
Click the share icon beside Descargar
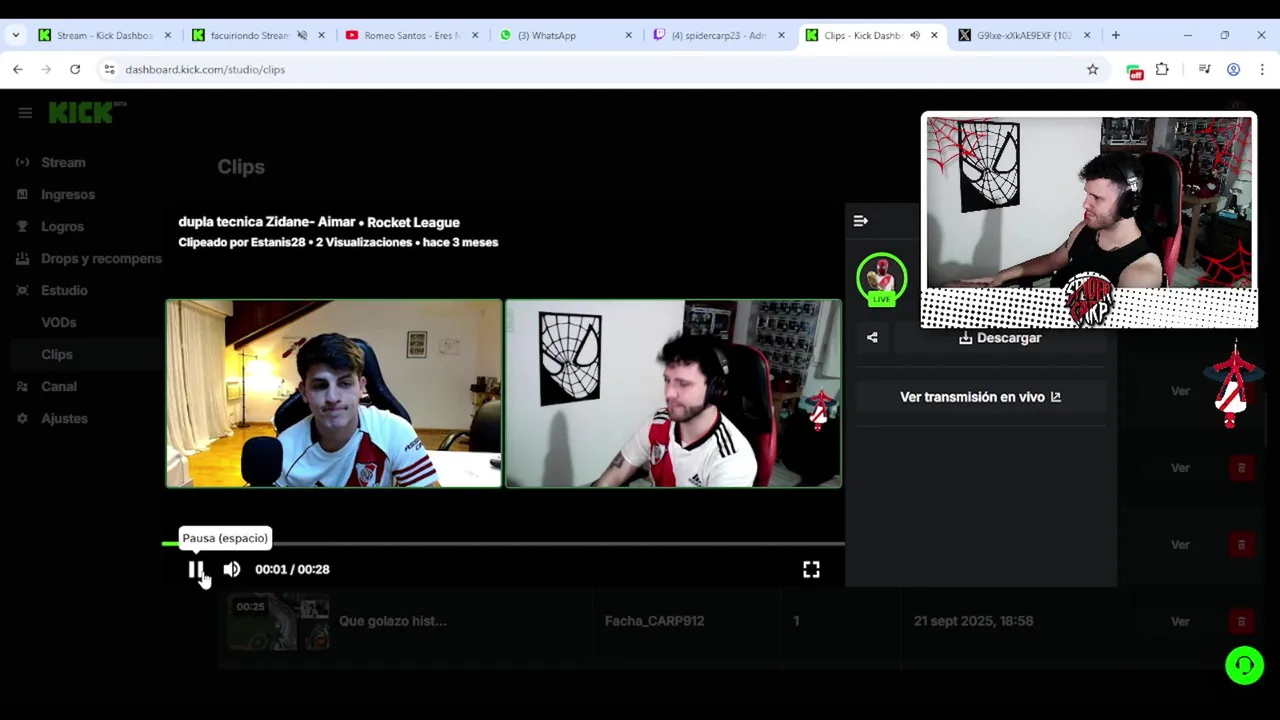tap(872, 338)
